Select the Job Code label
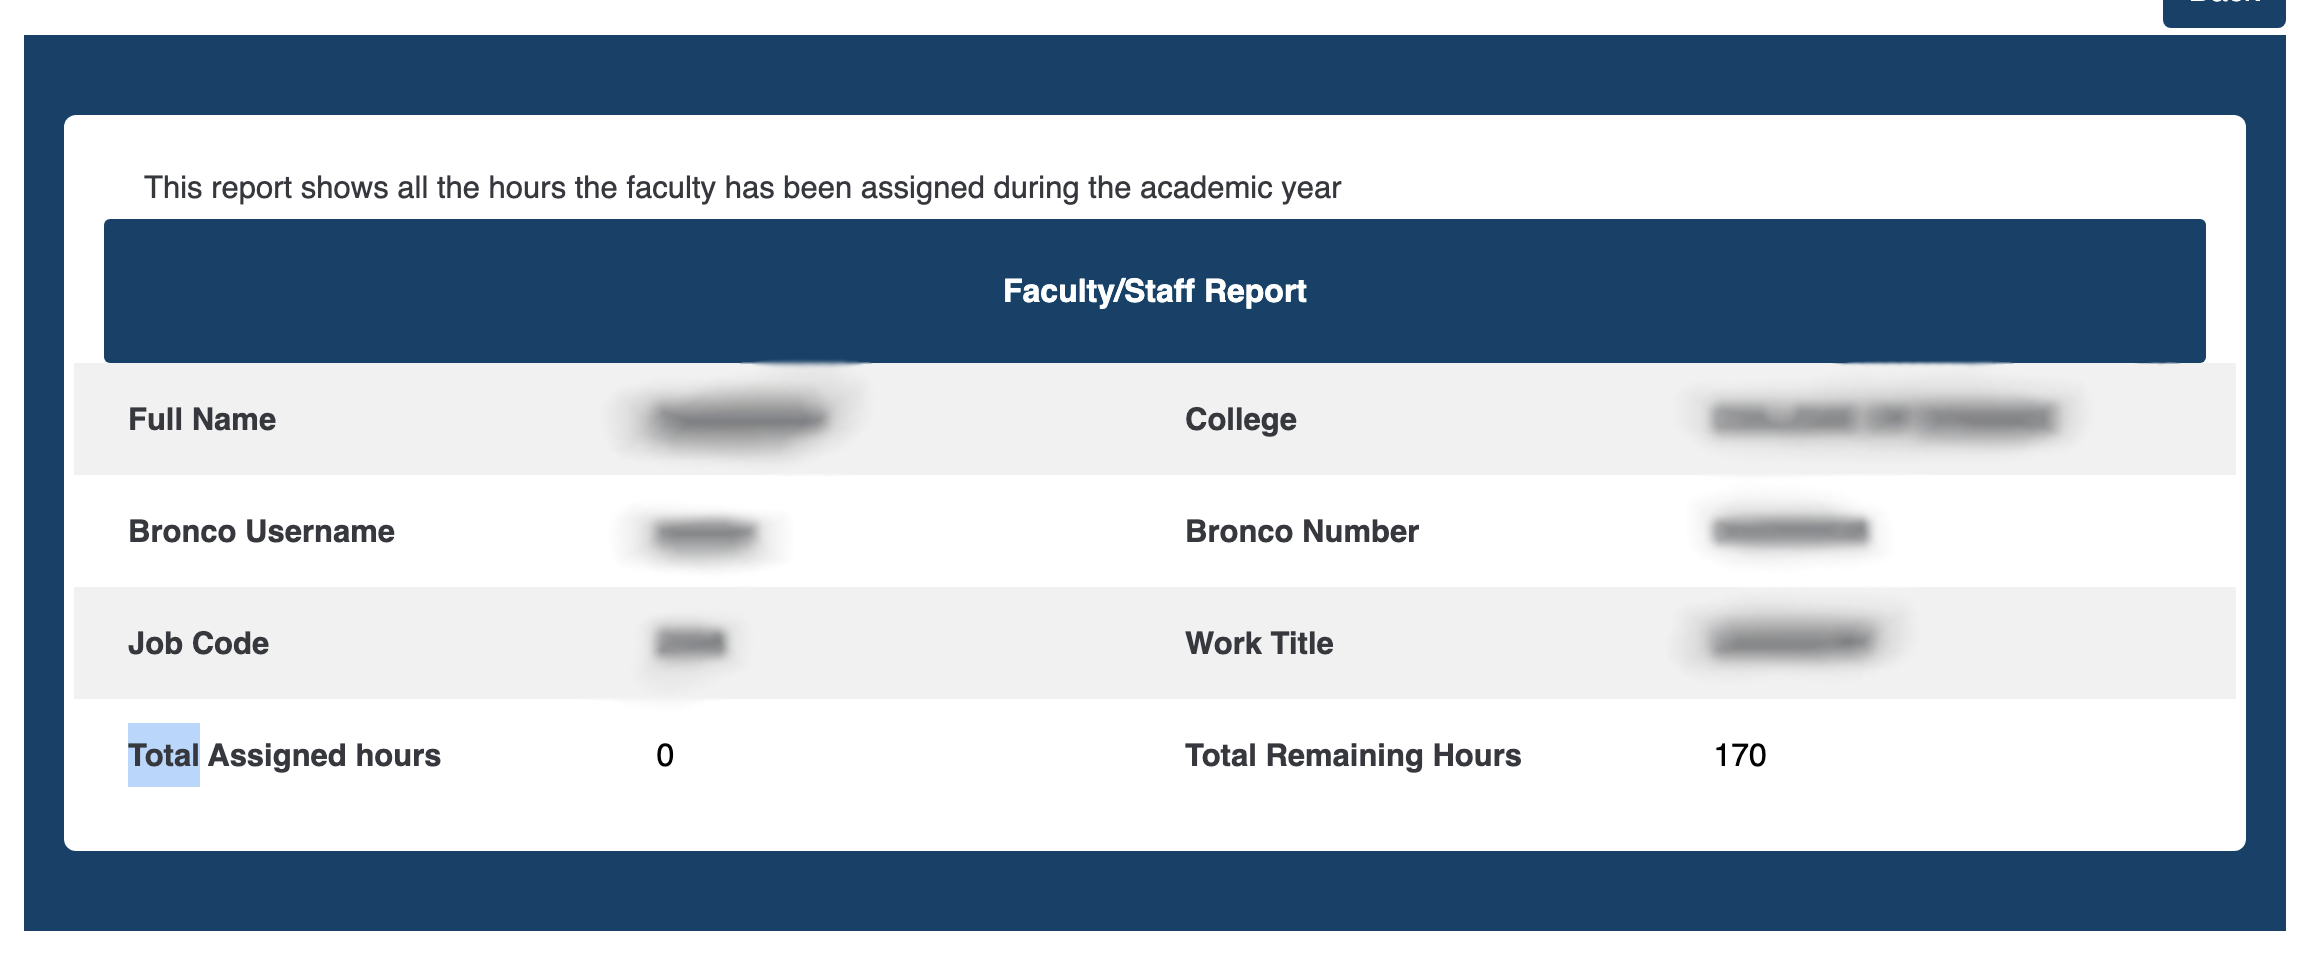This screenshot has width=2304, height=970. point(198,643)
